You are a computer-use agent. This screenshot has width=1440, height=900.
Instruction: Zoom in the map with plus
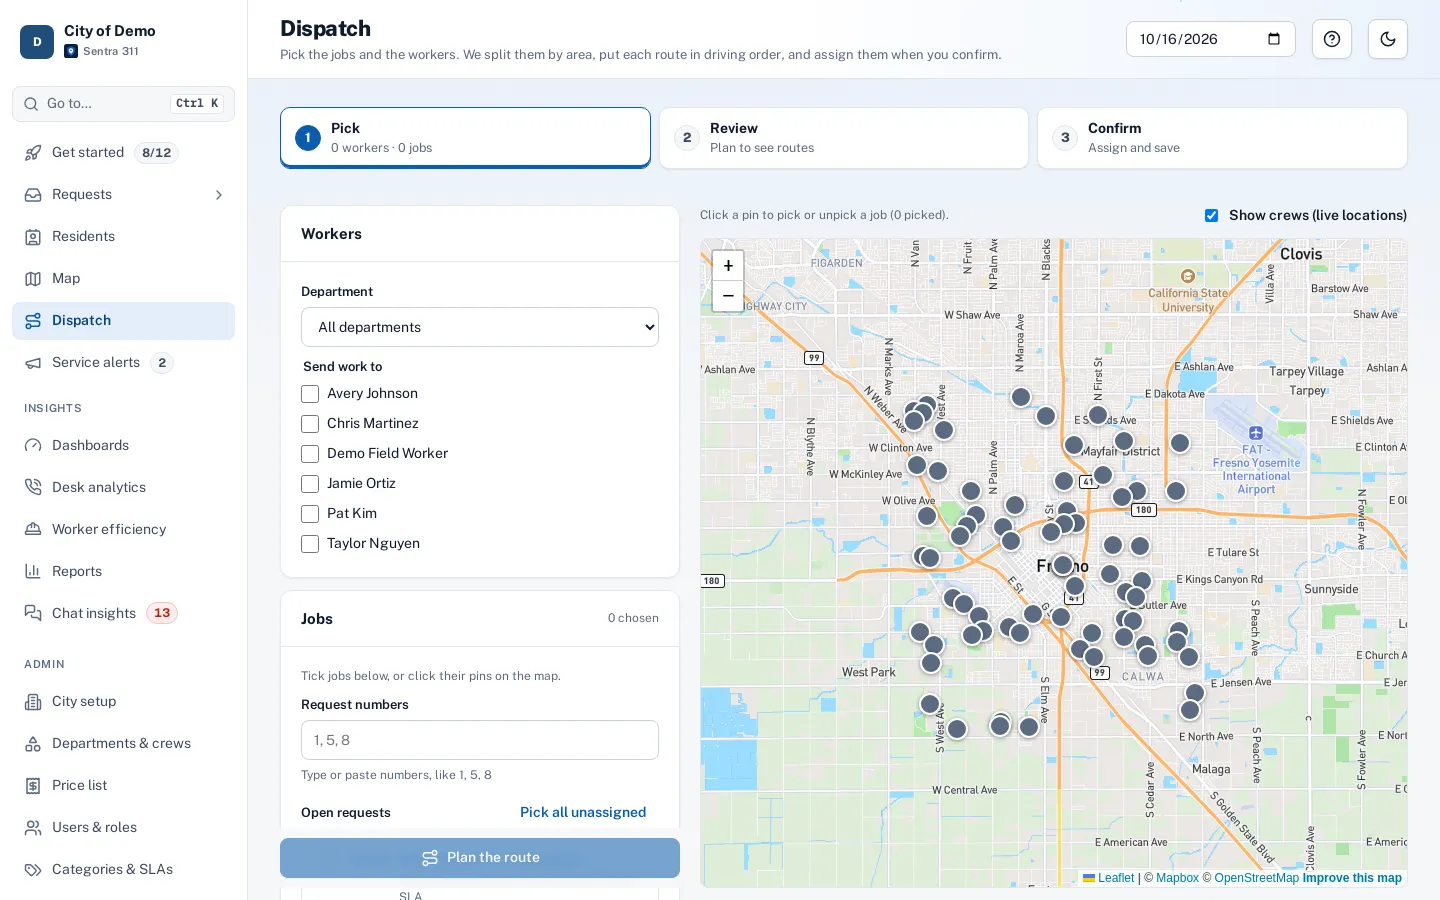[728, 266]
